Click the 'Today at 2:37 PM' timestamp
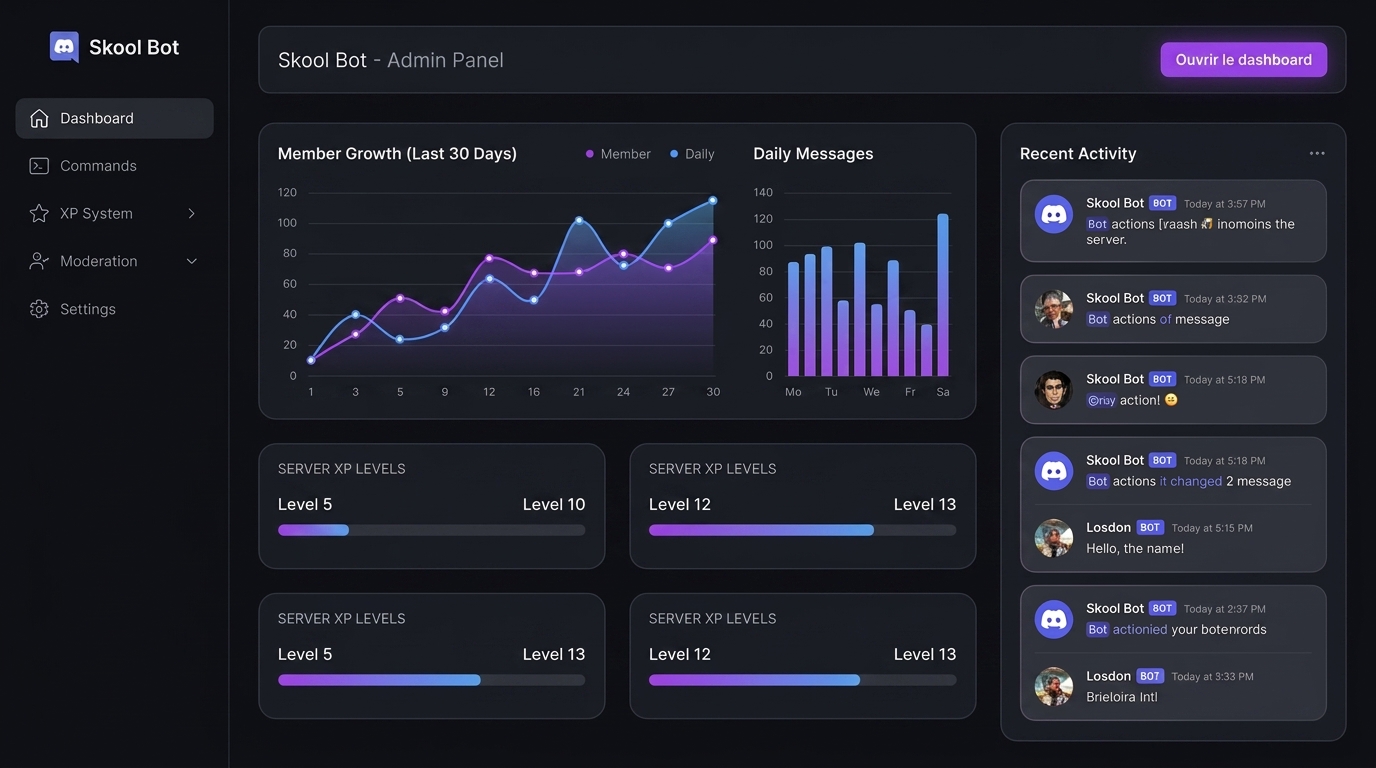Screen dimensions: 1376x768 (x=1225, y=609)
